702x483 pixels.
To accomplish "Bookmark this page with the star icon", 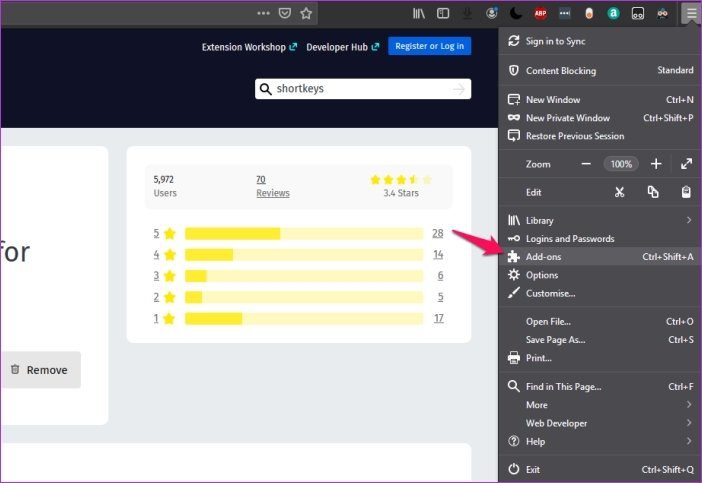I will tap(306, 13).
